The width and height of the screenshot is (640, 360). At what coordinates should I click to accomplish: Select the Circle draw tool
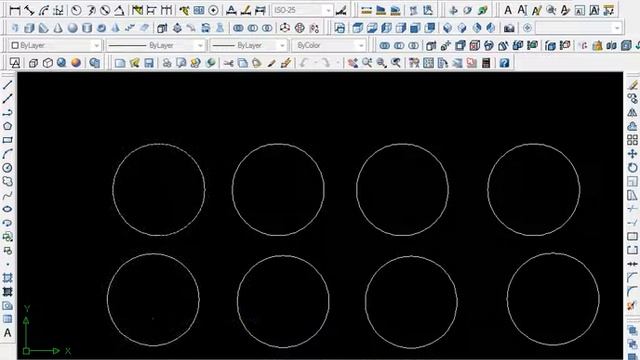tap(7, 168)
